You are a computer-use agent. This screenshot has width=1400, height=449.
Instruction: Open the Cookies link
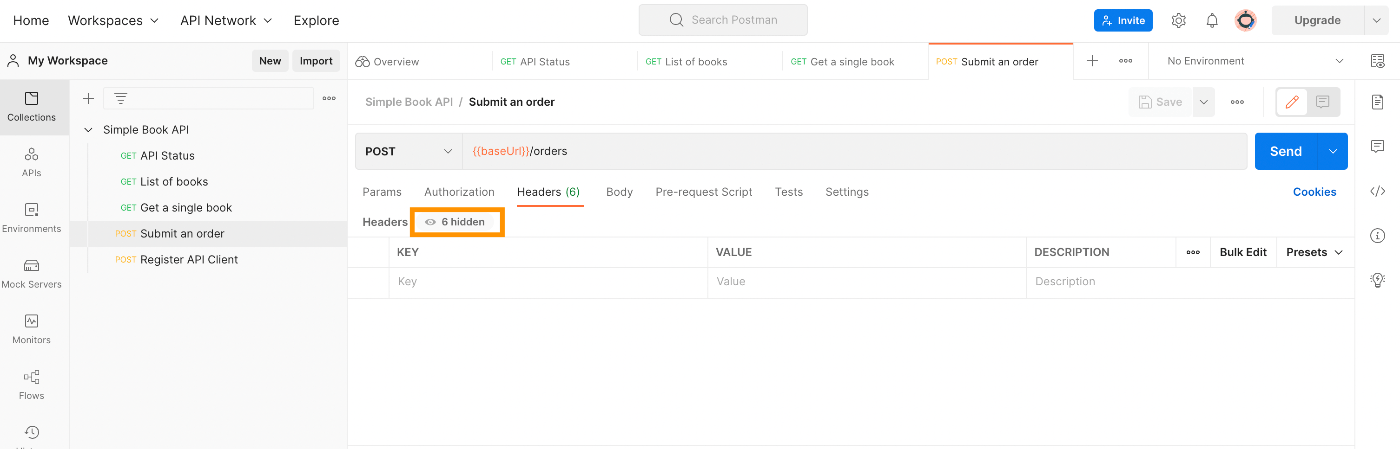coord(1314,192)
